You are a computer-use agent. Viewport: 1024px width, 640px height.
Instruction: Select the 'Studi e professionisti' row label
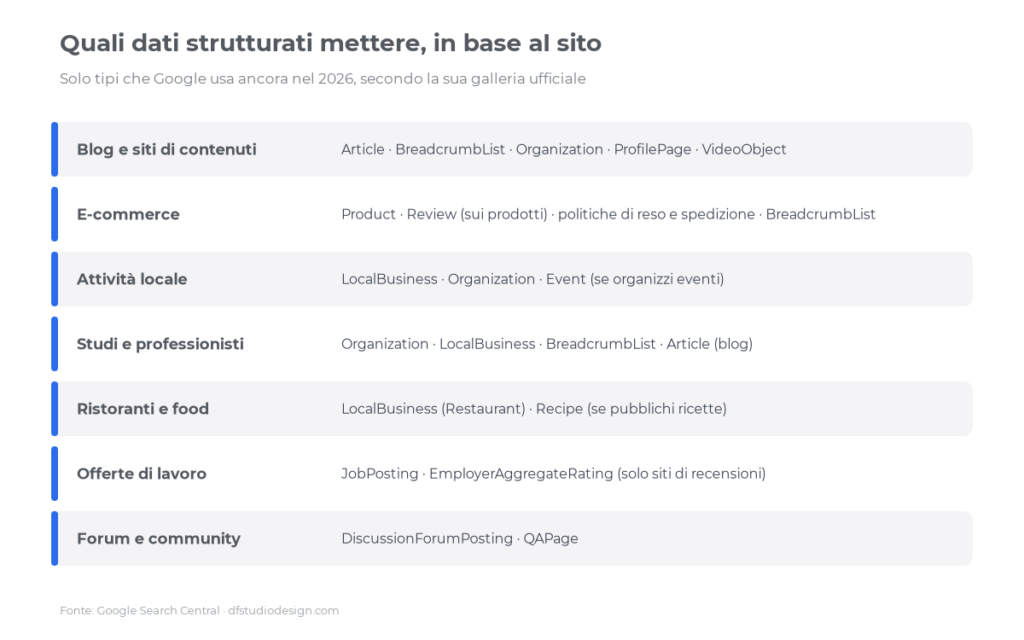coord(160,344)
